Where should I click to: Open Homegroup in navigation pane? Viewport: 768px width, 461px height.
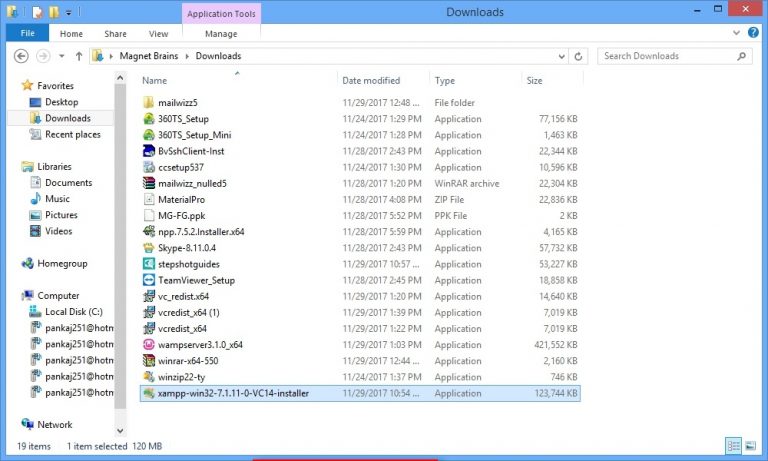[62, 264]
